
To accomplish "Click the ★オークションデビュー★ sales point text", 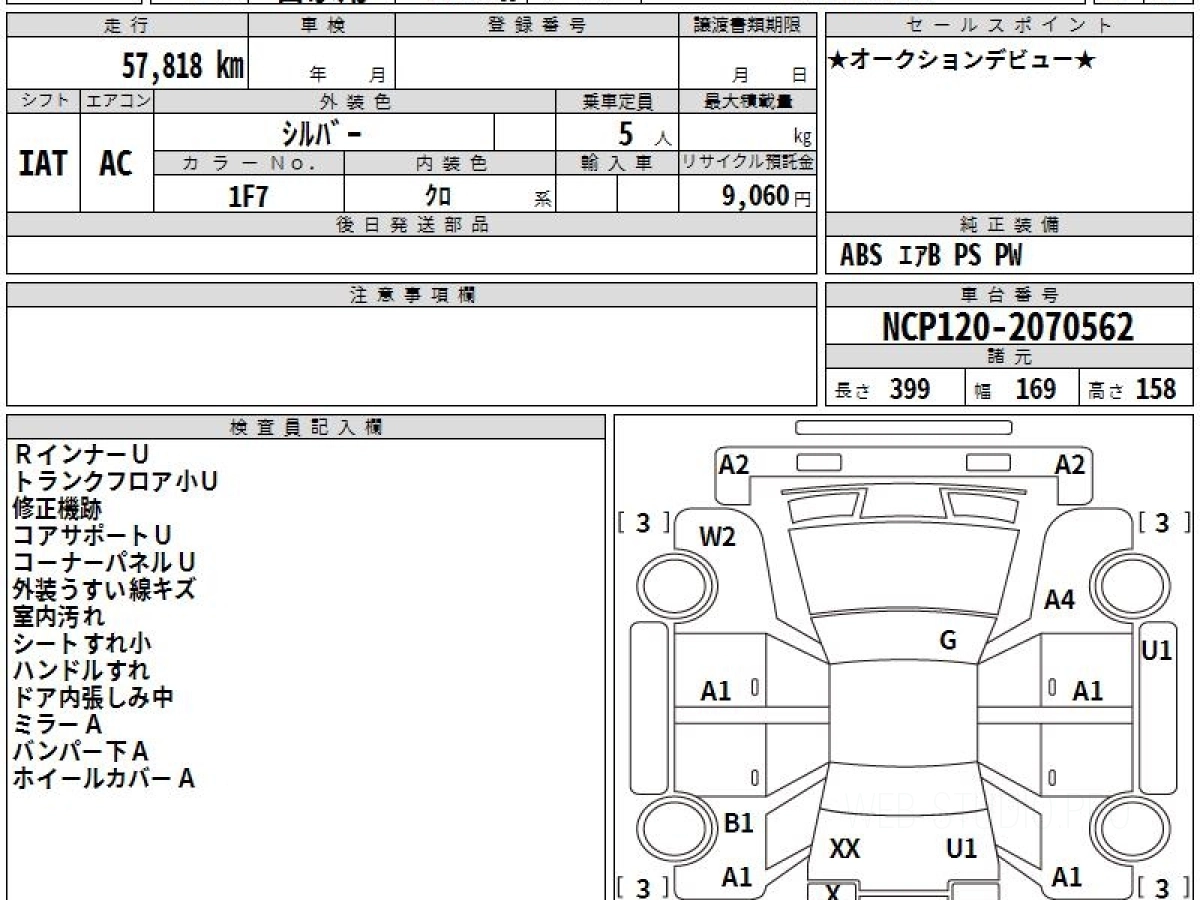I will (962, 60).
